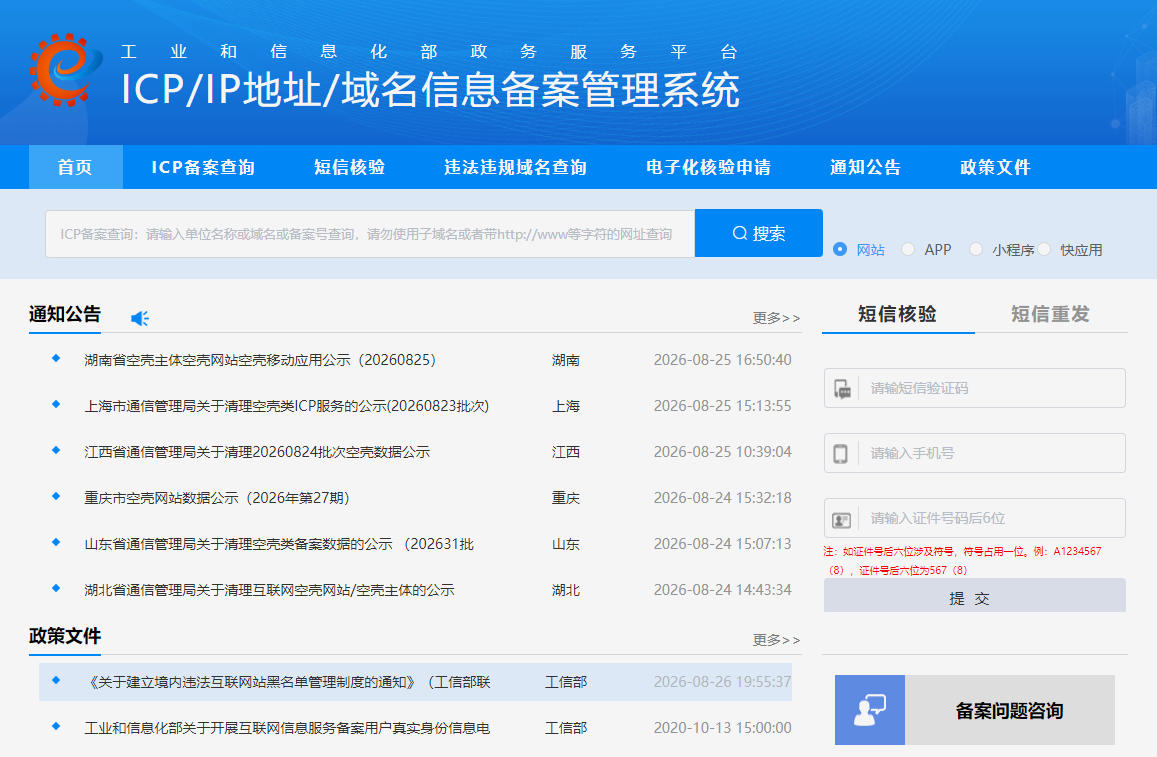This screenshot has height=757, width=1157.
Task: Open 电子化核验申请 in the navigation bar
Action: click(x=708, y=167)
